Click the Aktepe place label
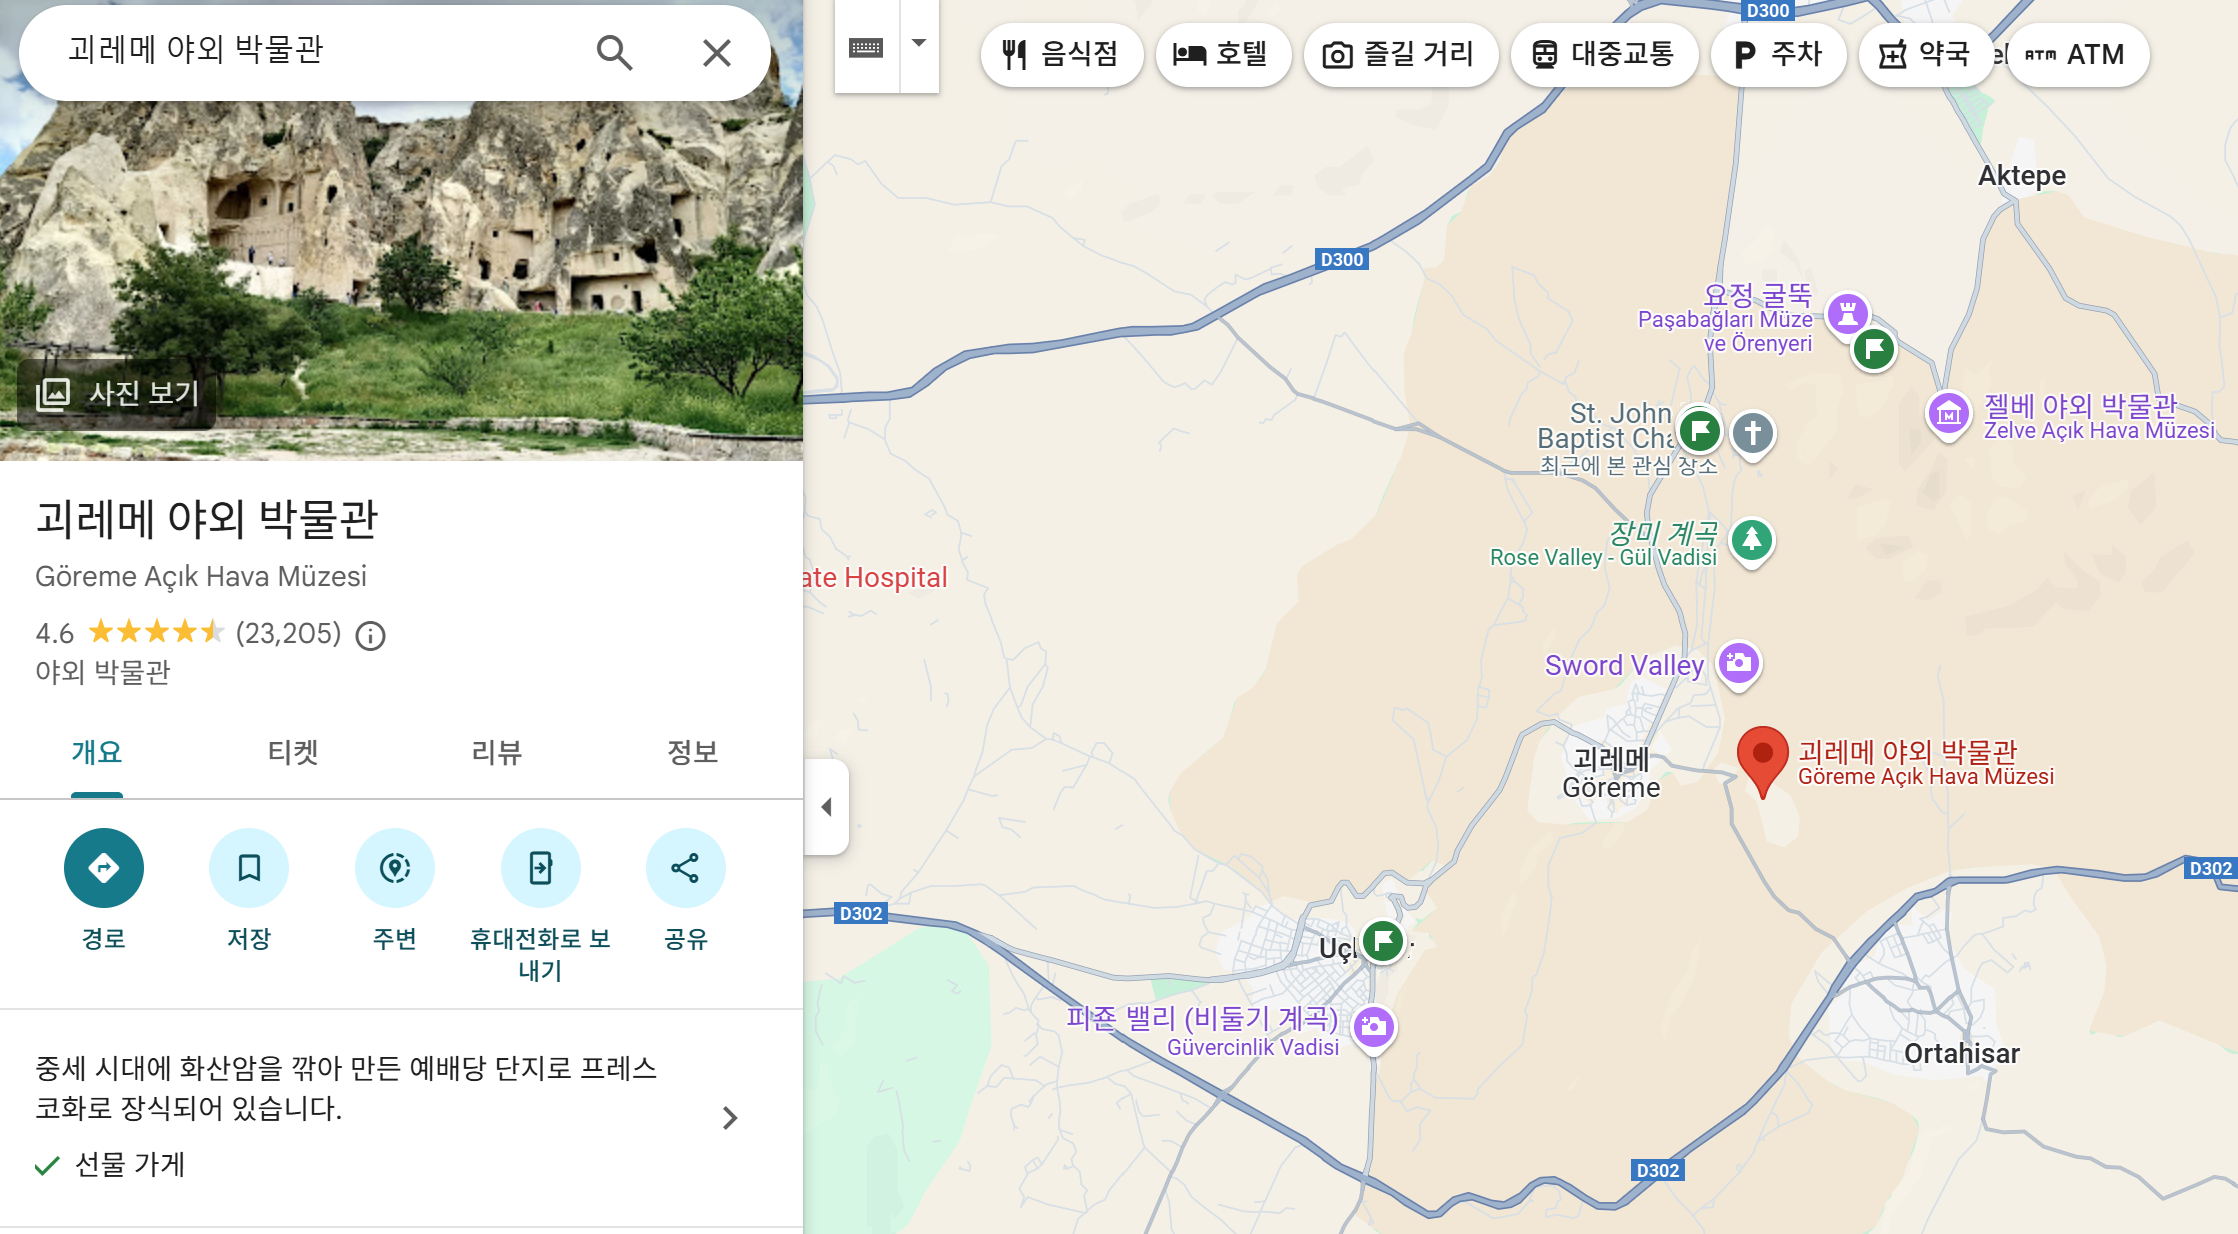This screenshot has height=1234, width=2238. [2022, 176]
